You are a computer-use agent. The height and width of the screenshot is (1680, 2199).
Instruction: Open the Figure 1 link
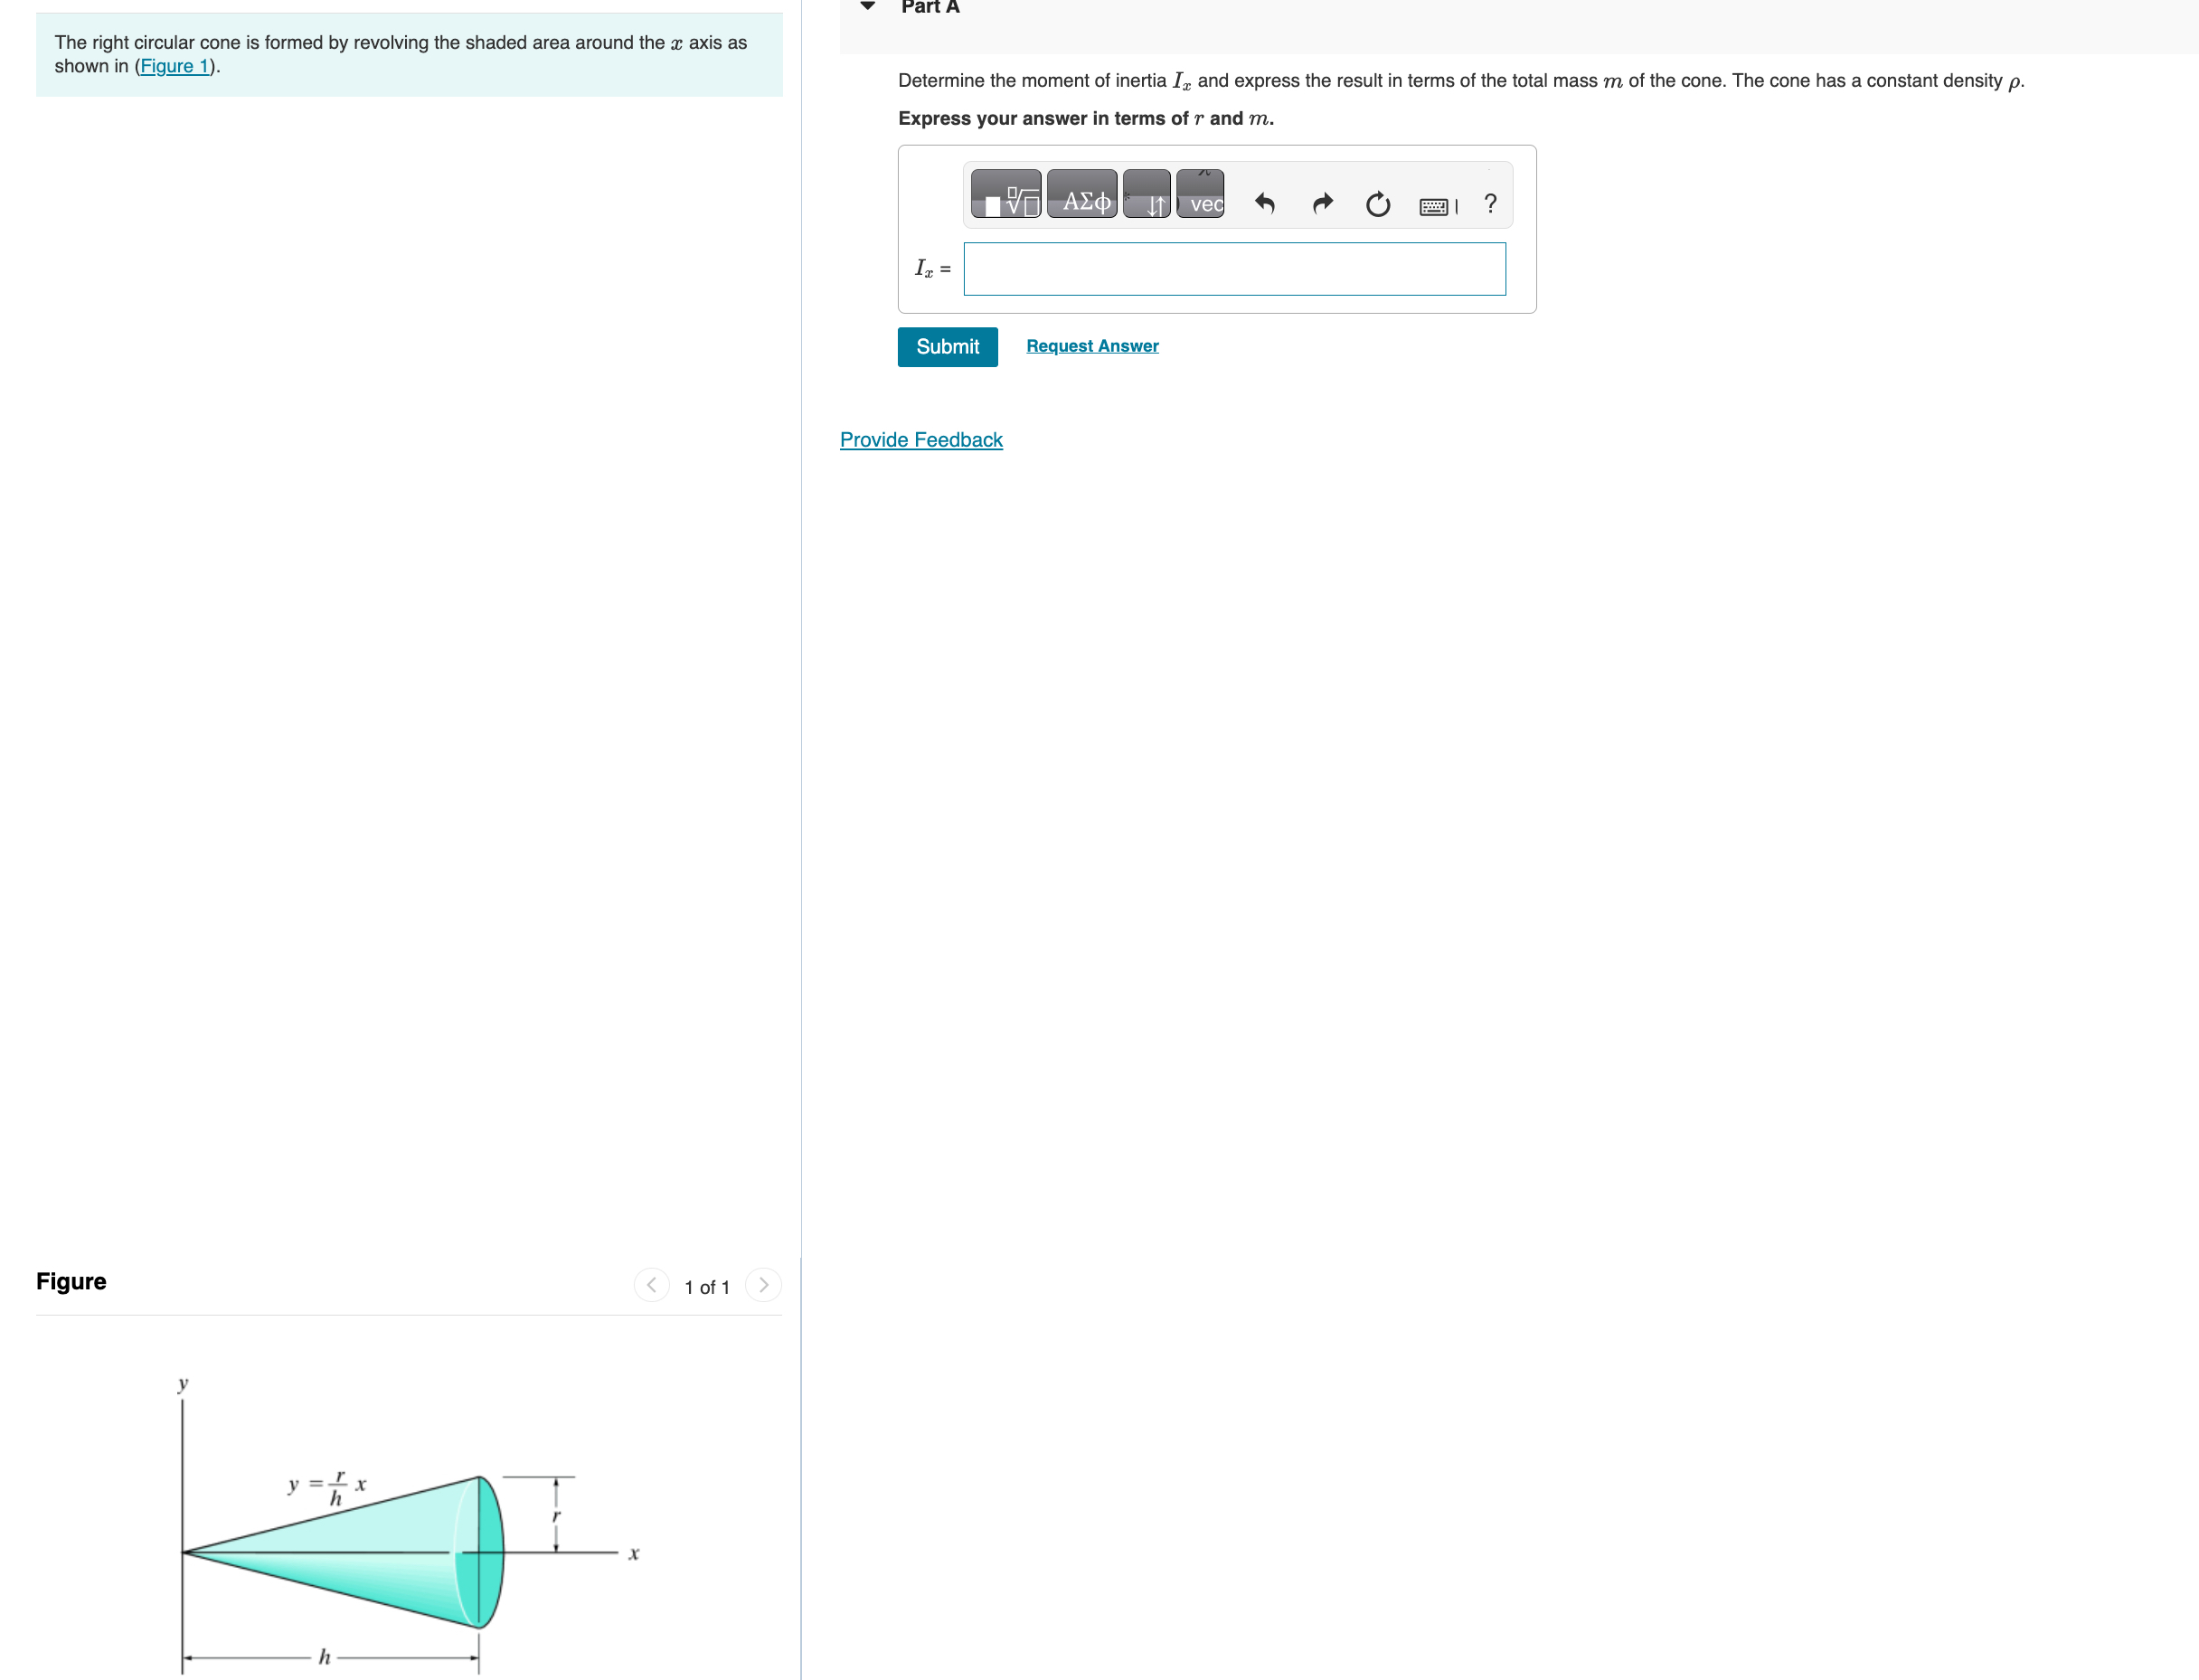coord(175,66)
